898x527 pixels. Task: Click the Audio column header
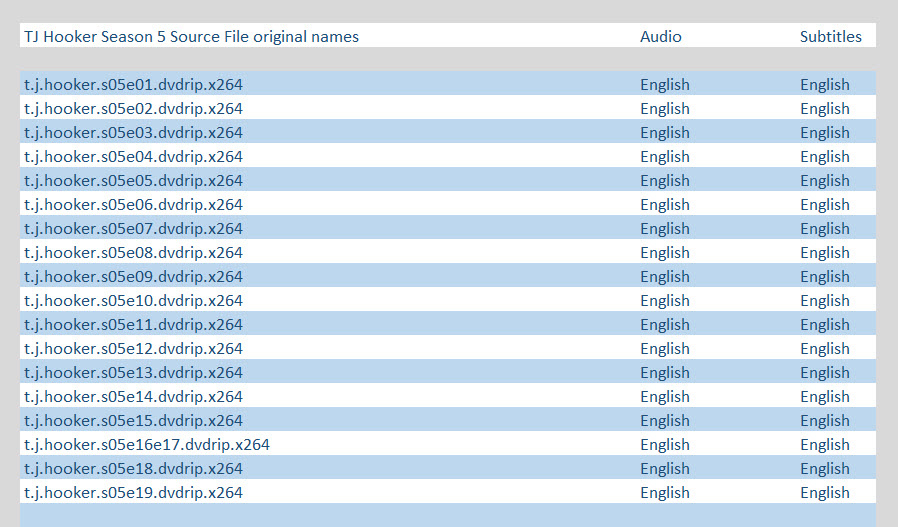660,37
